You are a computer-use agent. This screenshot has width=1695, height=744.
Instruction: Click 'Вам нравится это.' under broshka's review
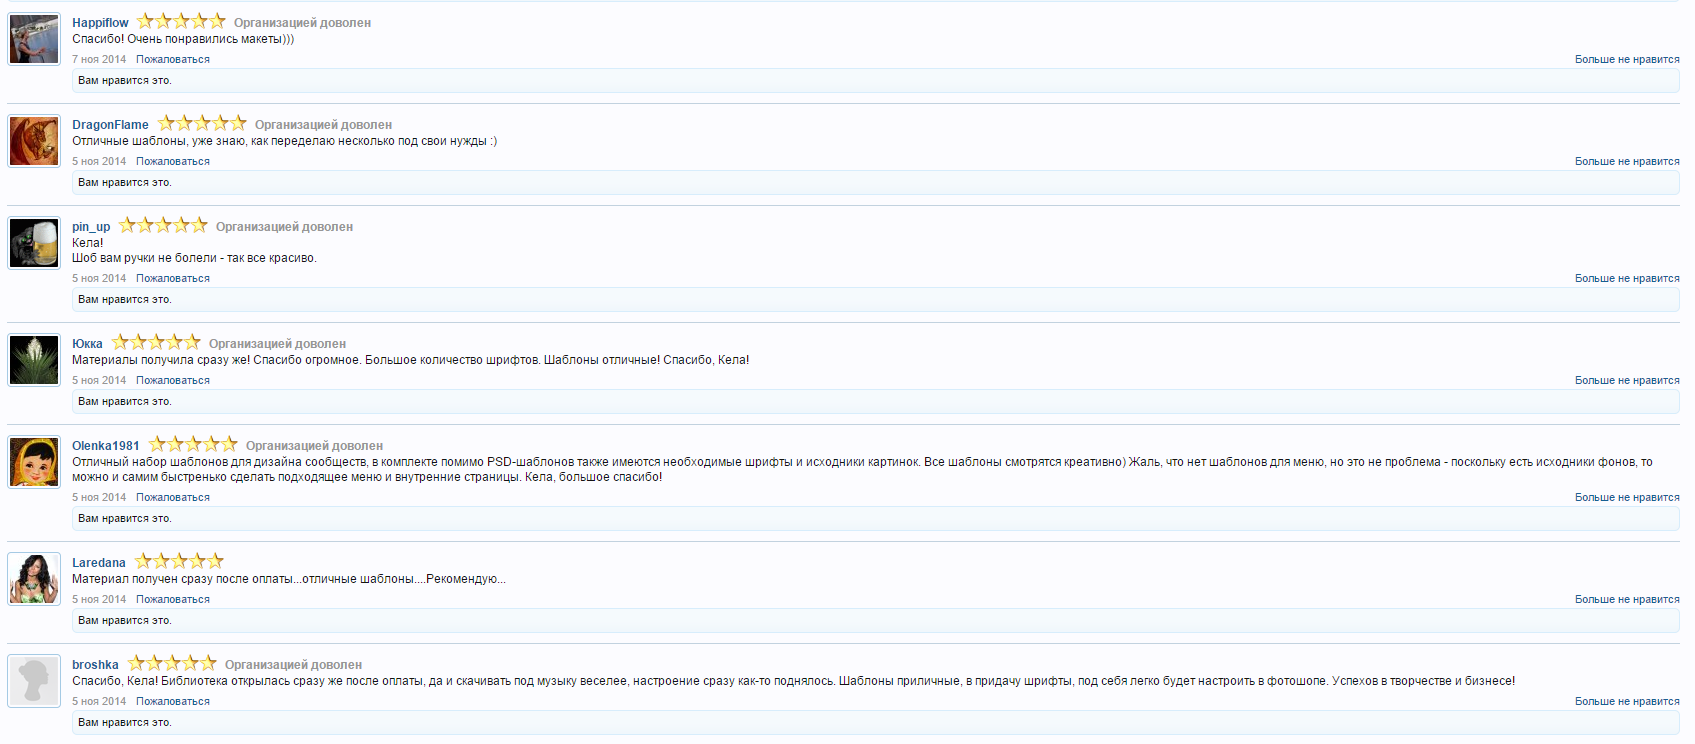coord(125,723)
